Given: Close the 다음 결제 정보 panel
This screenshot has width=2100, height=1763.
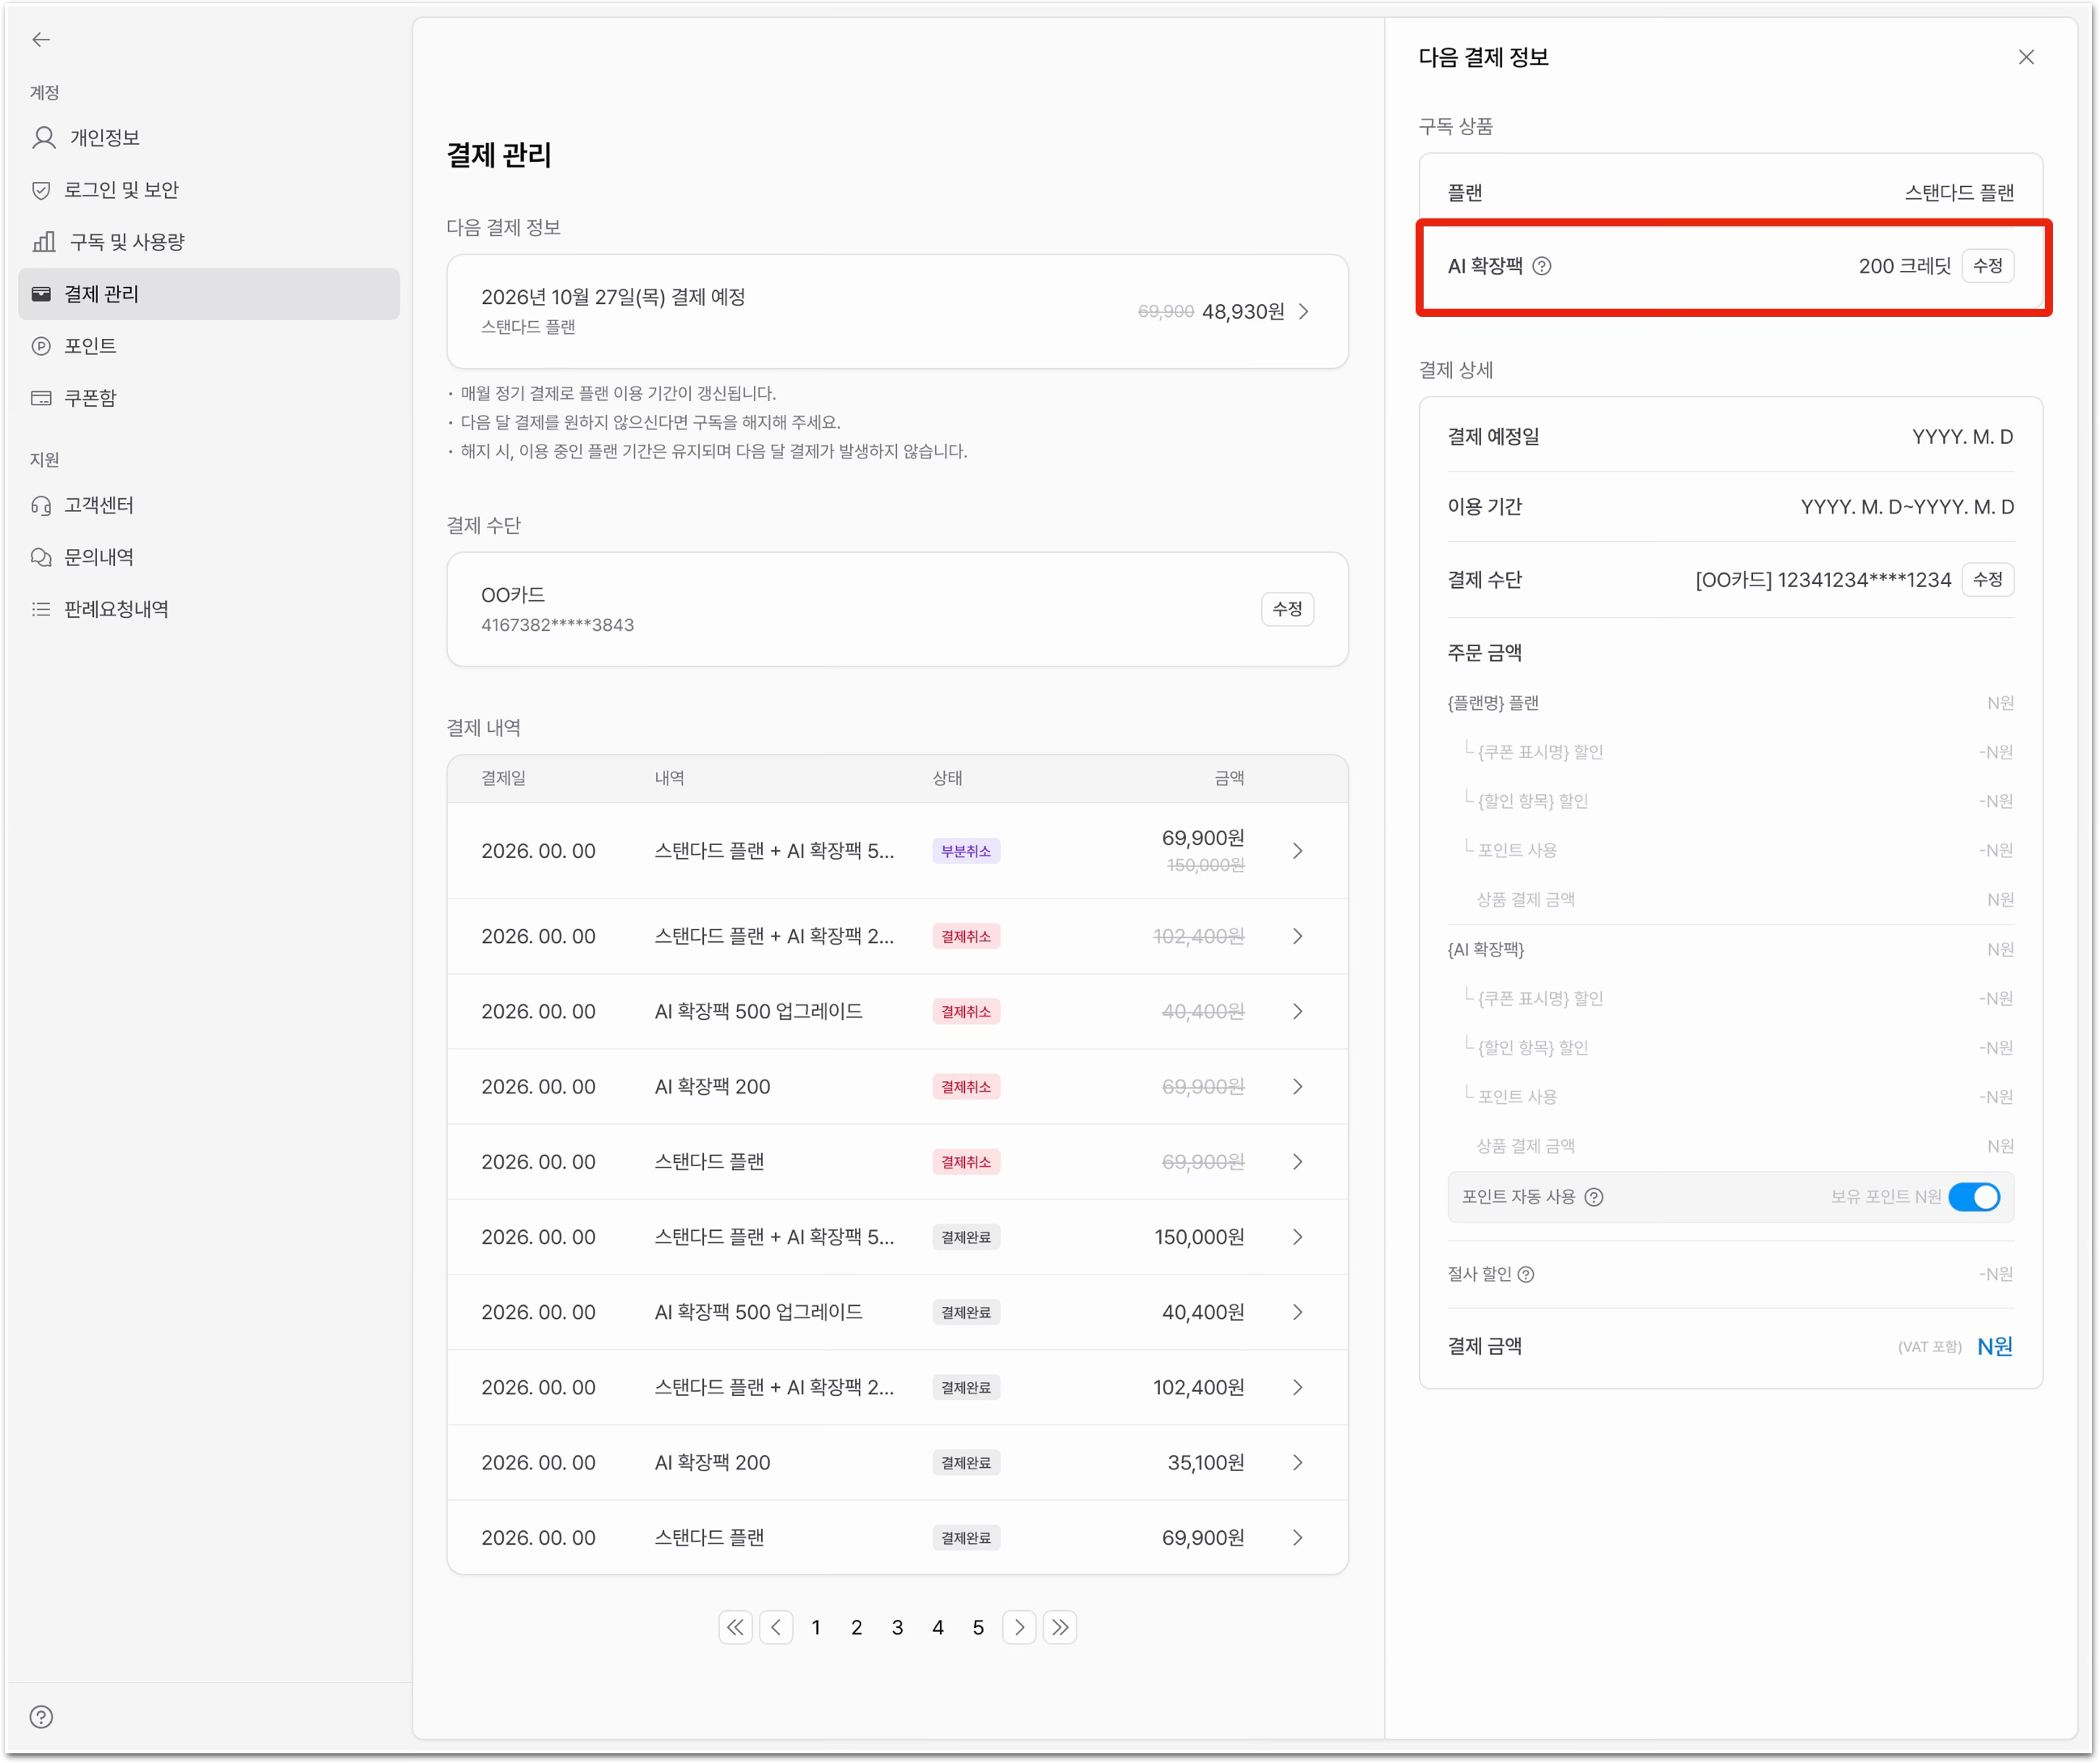Looking at the screenshot, I should 2026,57.
